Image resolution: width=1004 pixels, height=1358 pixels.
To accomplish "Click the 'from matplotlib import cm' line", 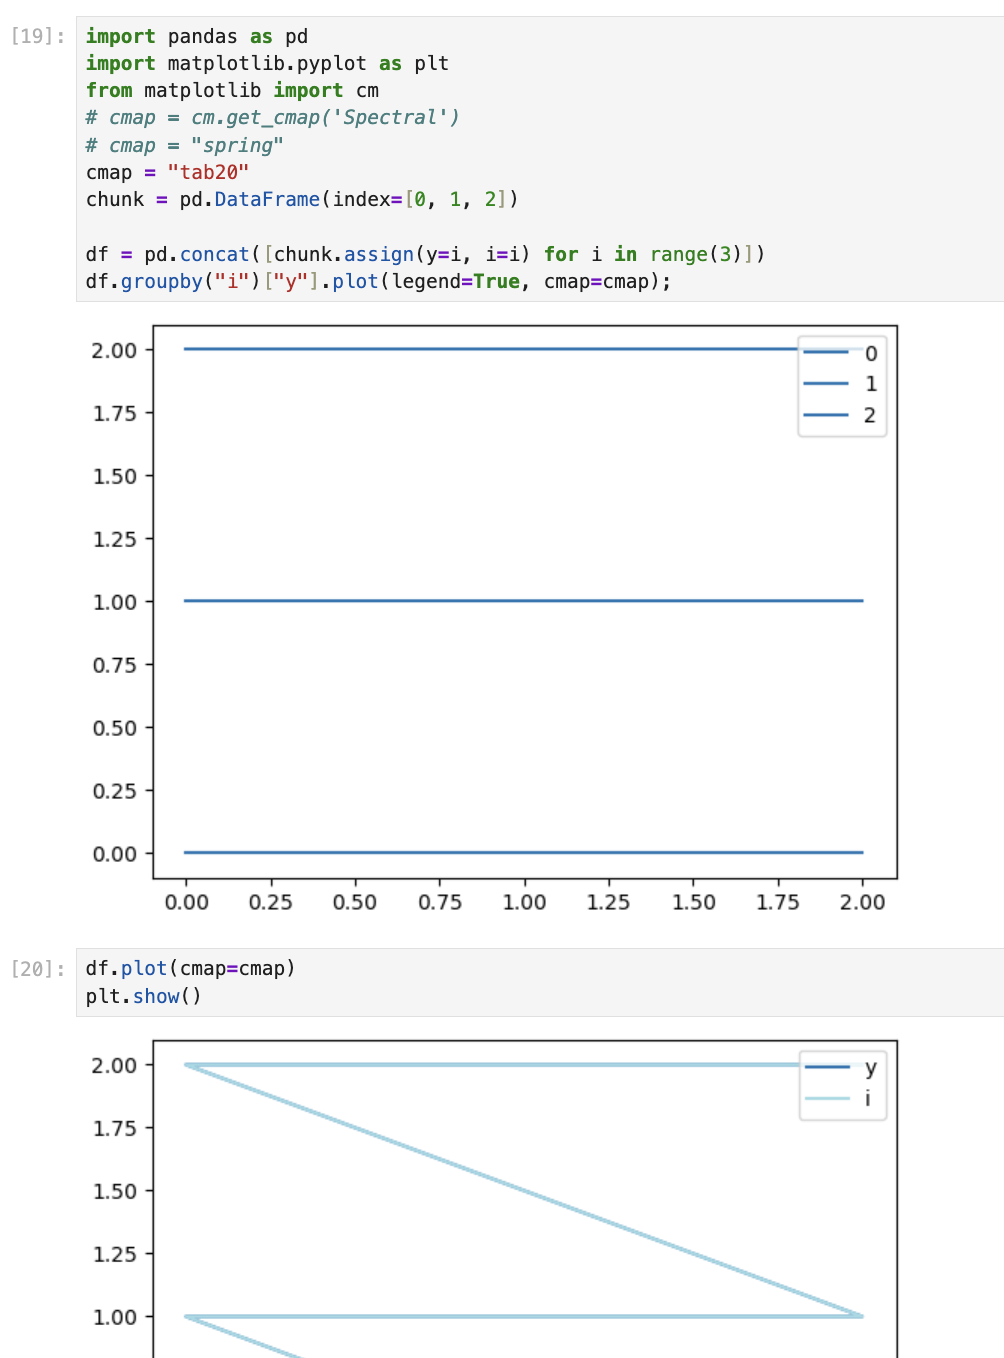I will click(232, 91).
